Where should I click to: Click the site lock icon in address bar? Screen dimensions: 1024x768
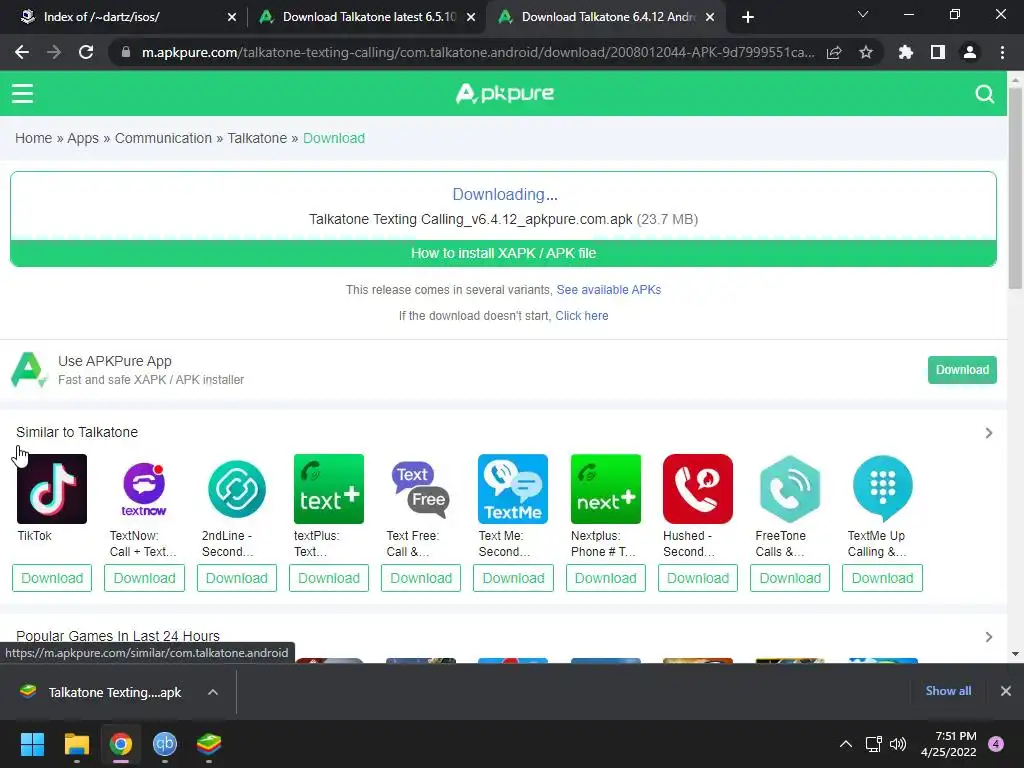(125, 52)
